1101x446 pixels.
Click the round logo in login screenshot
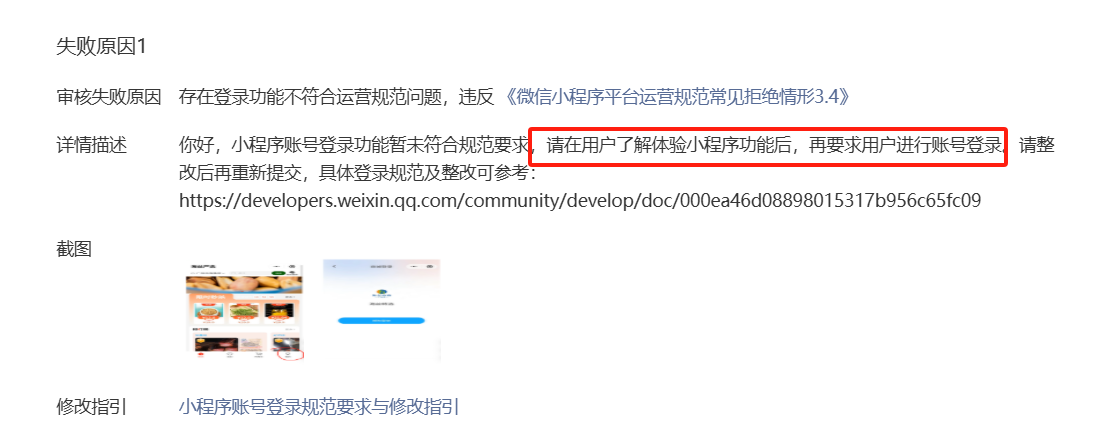pos(381,292)
